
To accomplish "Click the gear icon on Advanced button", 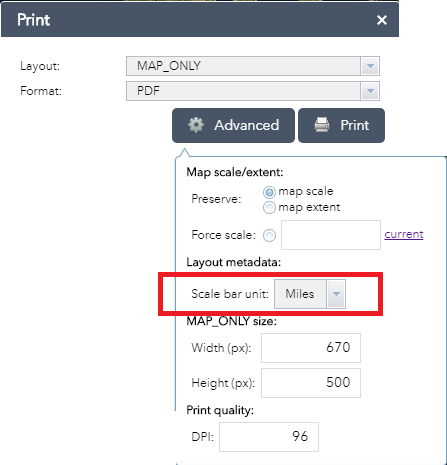I will (196, 125).
